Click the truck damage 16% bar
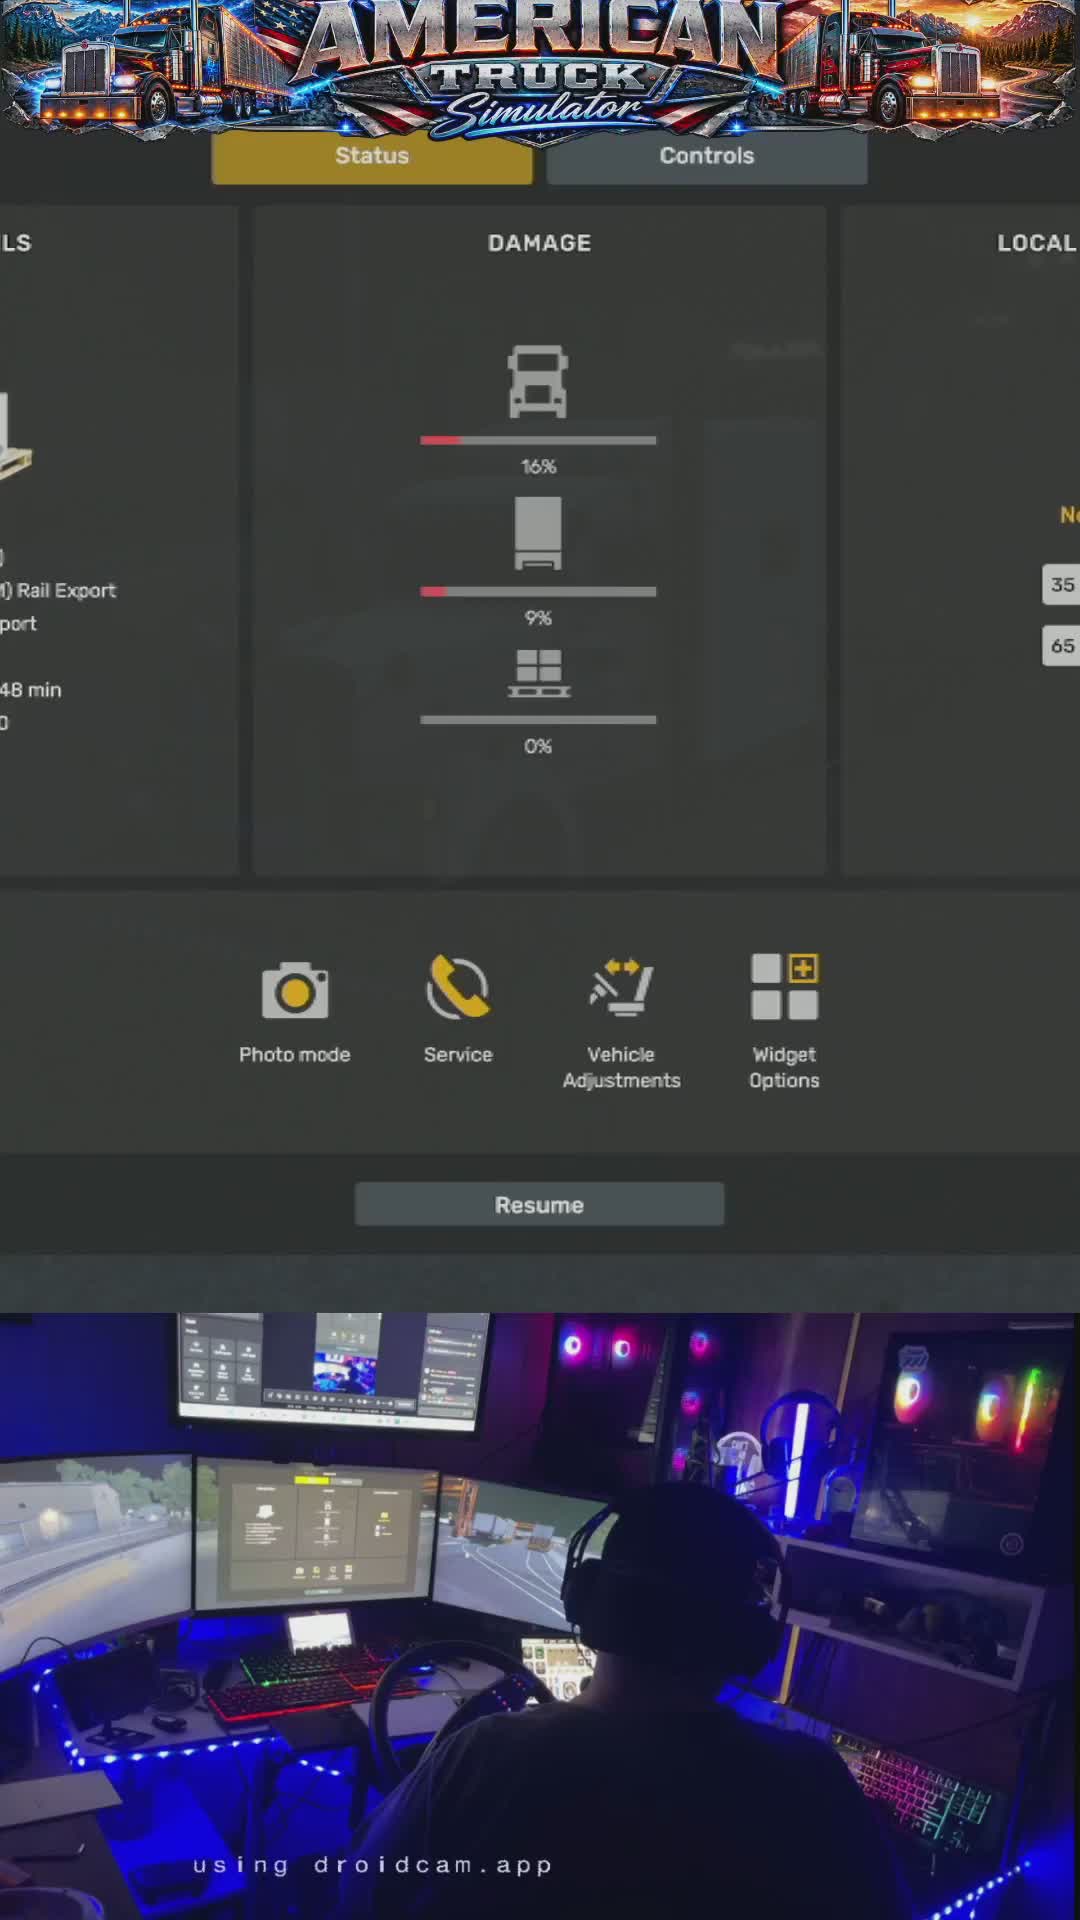Screen dimensions: 1080x1920 tap(538, 440)
